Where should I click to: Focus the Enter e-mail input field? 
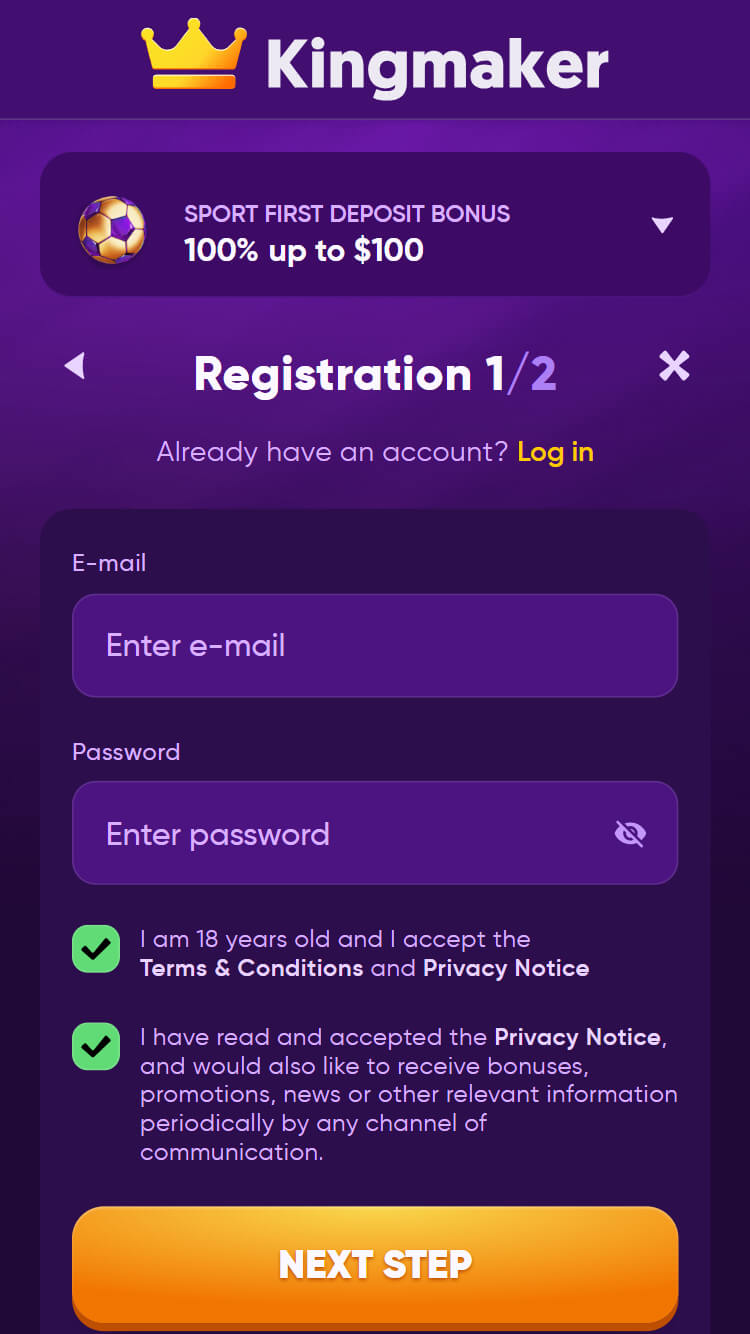tap(375, 646)
